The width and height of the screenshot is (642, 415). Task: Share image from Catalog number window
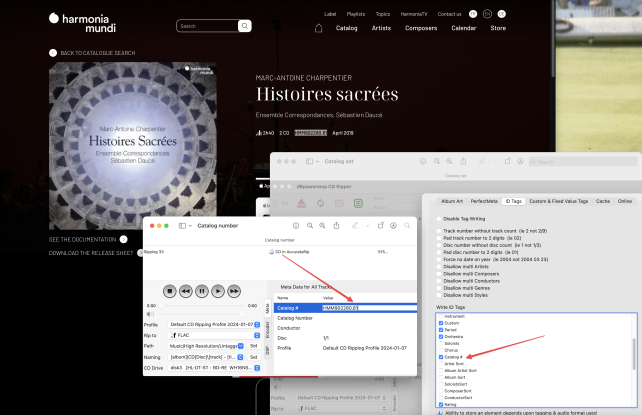pos(336,226)
